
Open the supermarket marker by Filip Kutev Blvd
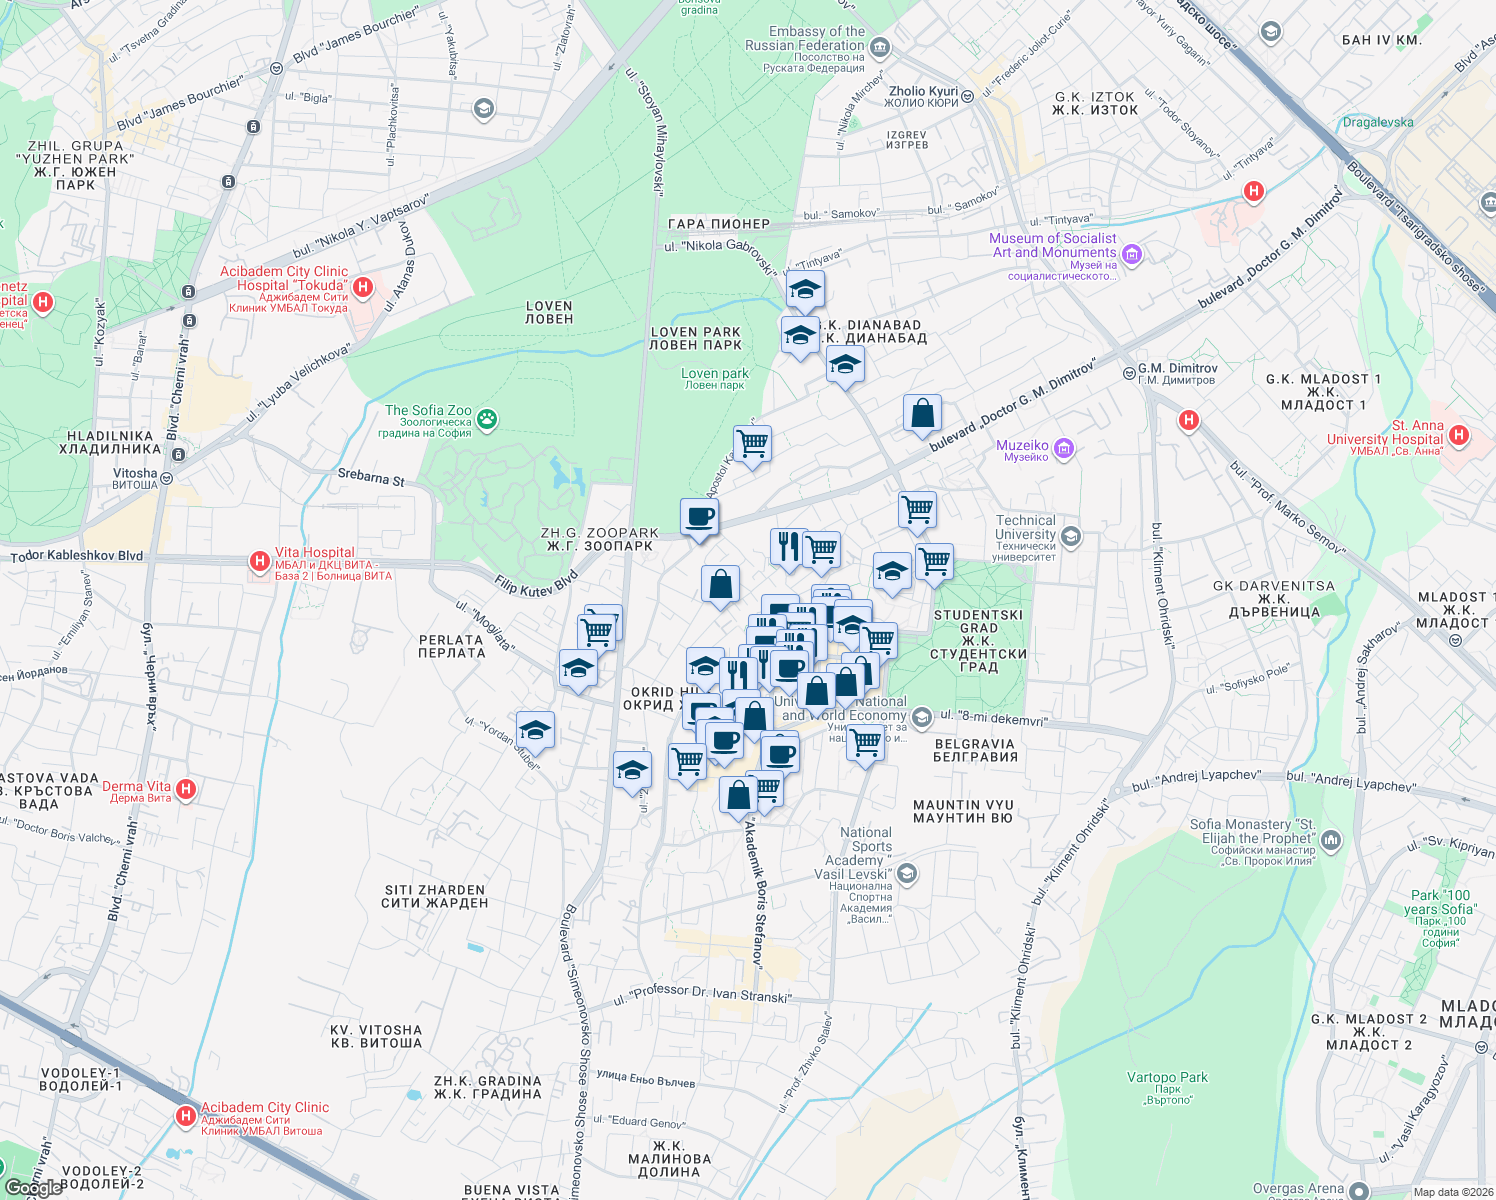[597, 634]
